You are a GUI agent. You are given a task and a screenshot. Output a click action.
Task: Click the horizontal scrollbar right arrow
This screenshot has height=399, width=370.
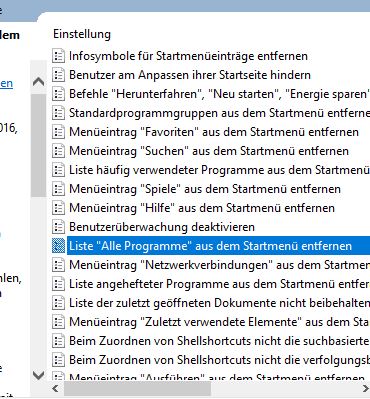365,388
